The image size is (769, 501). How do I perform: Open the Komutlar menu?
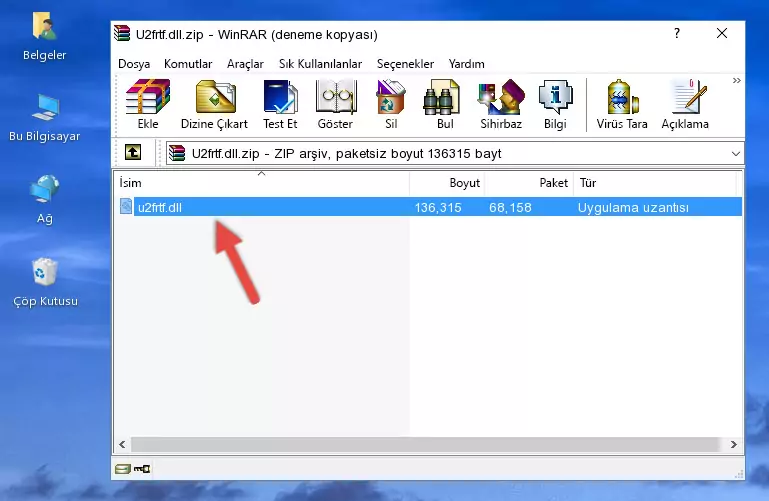188,64
